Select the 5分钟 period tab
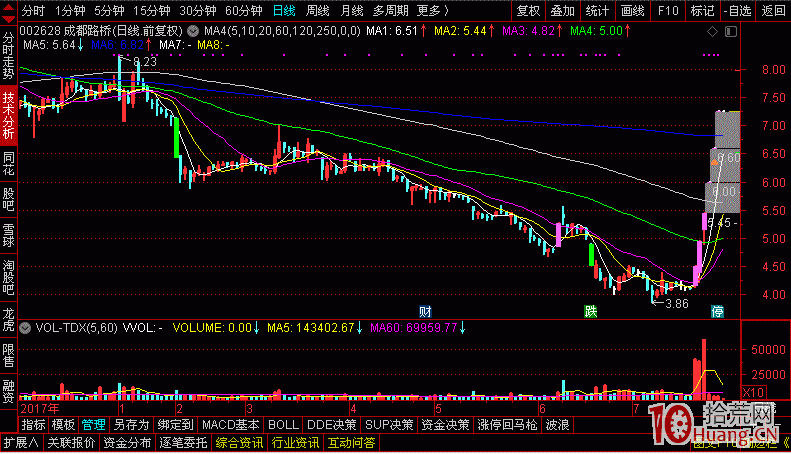 coord(109,11)
